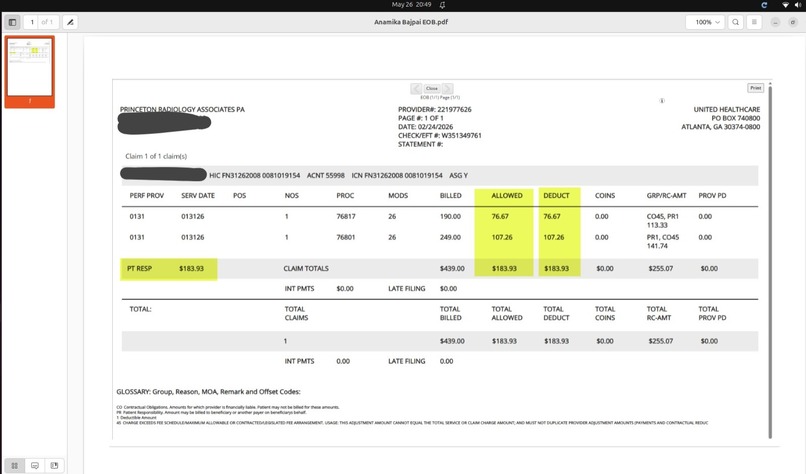806x474 pixels.
Task: Click the highlighted DEDUCT column header
Action: pos(556,196)
